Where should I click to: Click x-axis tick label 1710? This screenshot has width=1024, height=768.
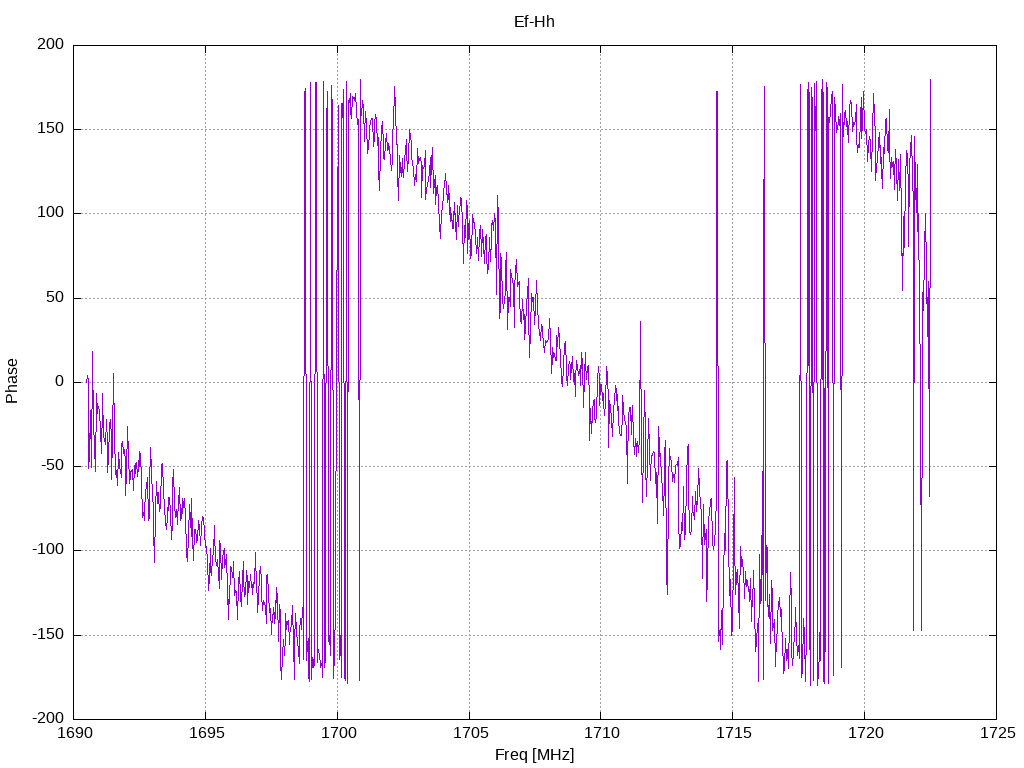(602, 733)
